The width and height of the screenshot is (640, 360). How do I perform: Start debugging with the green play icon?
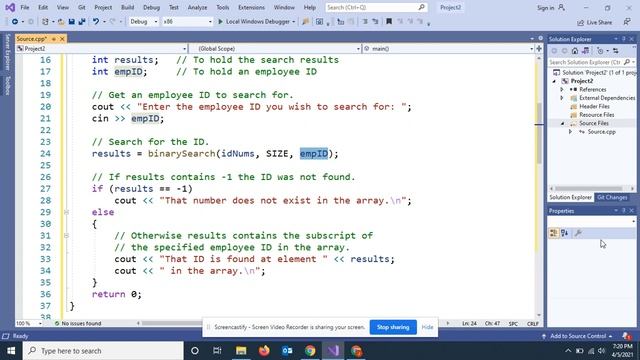pos(220,22)
